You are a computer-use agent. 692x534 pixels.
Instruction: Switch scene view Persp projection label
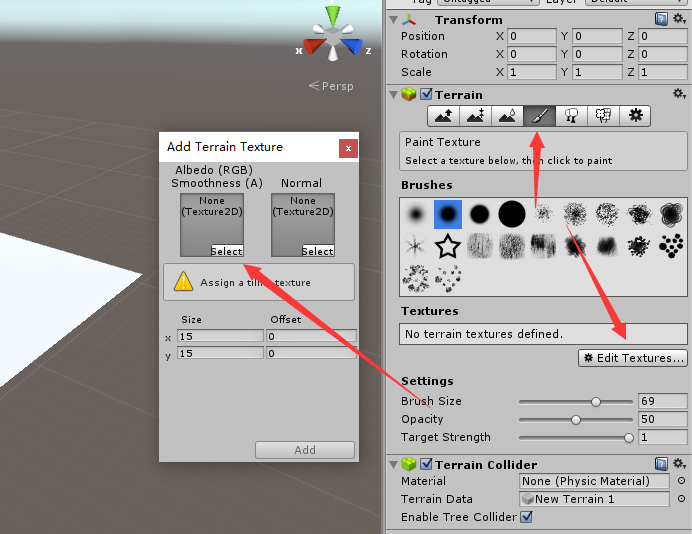click(331, 86)
